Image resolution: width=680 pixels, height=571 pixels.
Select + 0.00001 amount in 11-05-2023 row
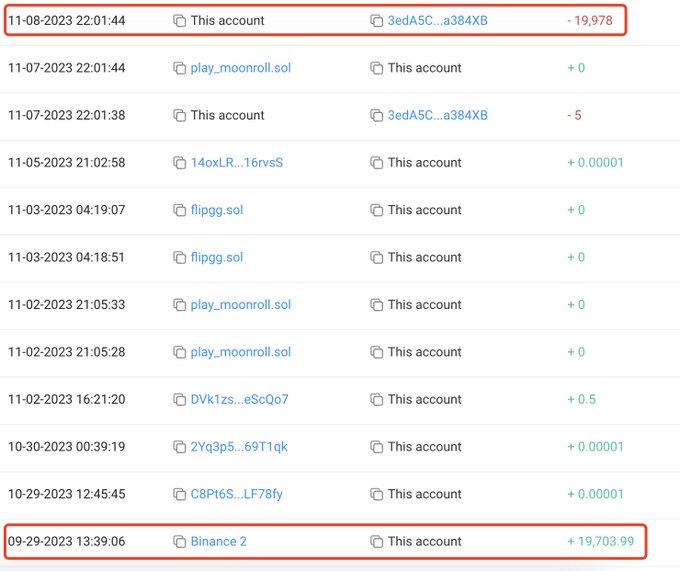[595, 163]
